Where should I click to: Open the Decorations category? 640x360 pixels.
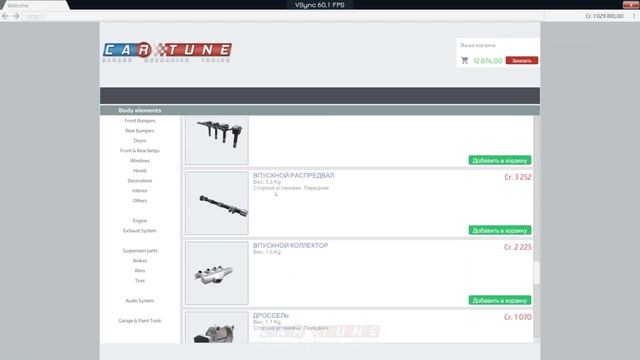[140, 181]
